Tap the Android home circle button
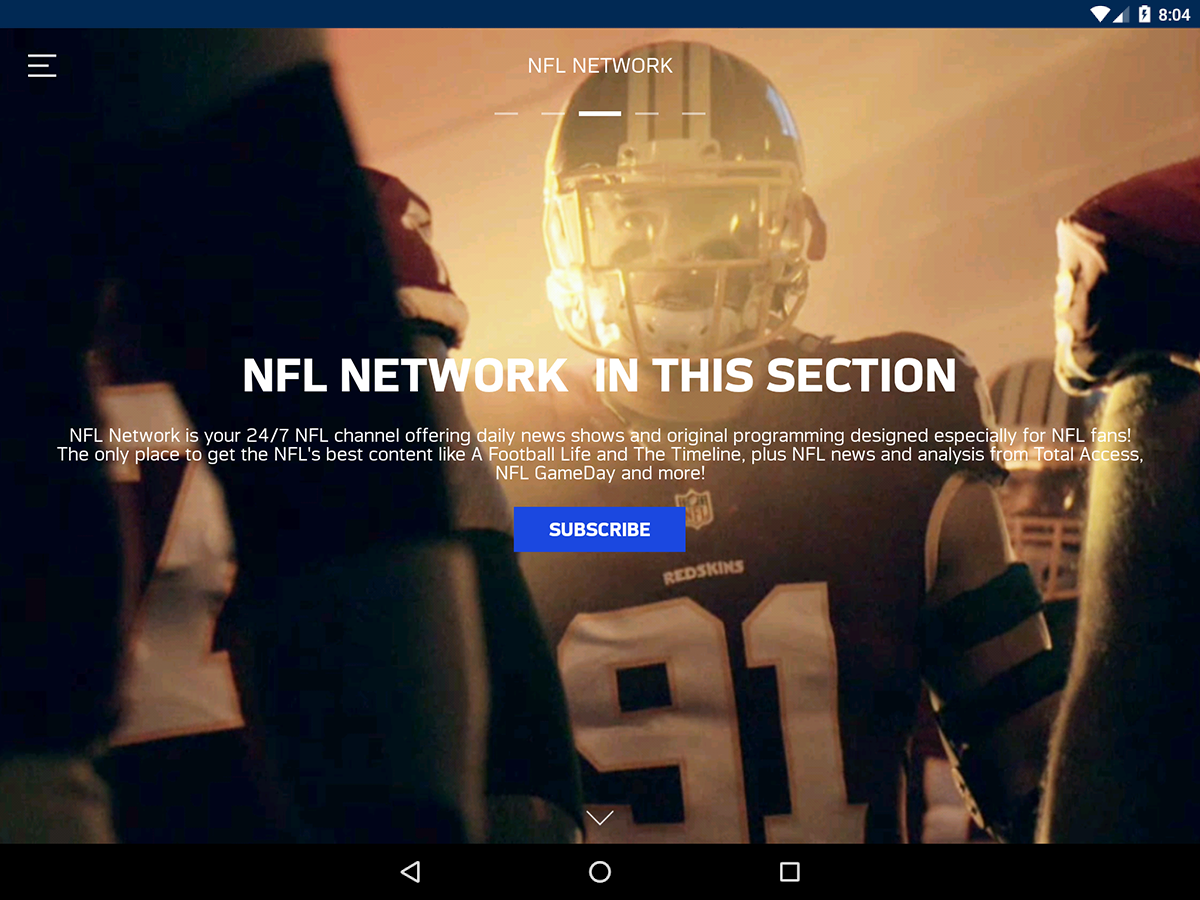Viewport: 1200px width, 900px height. (x=600, y=872)
